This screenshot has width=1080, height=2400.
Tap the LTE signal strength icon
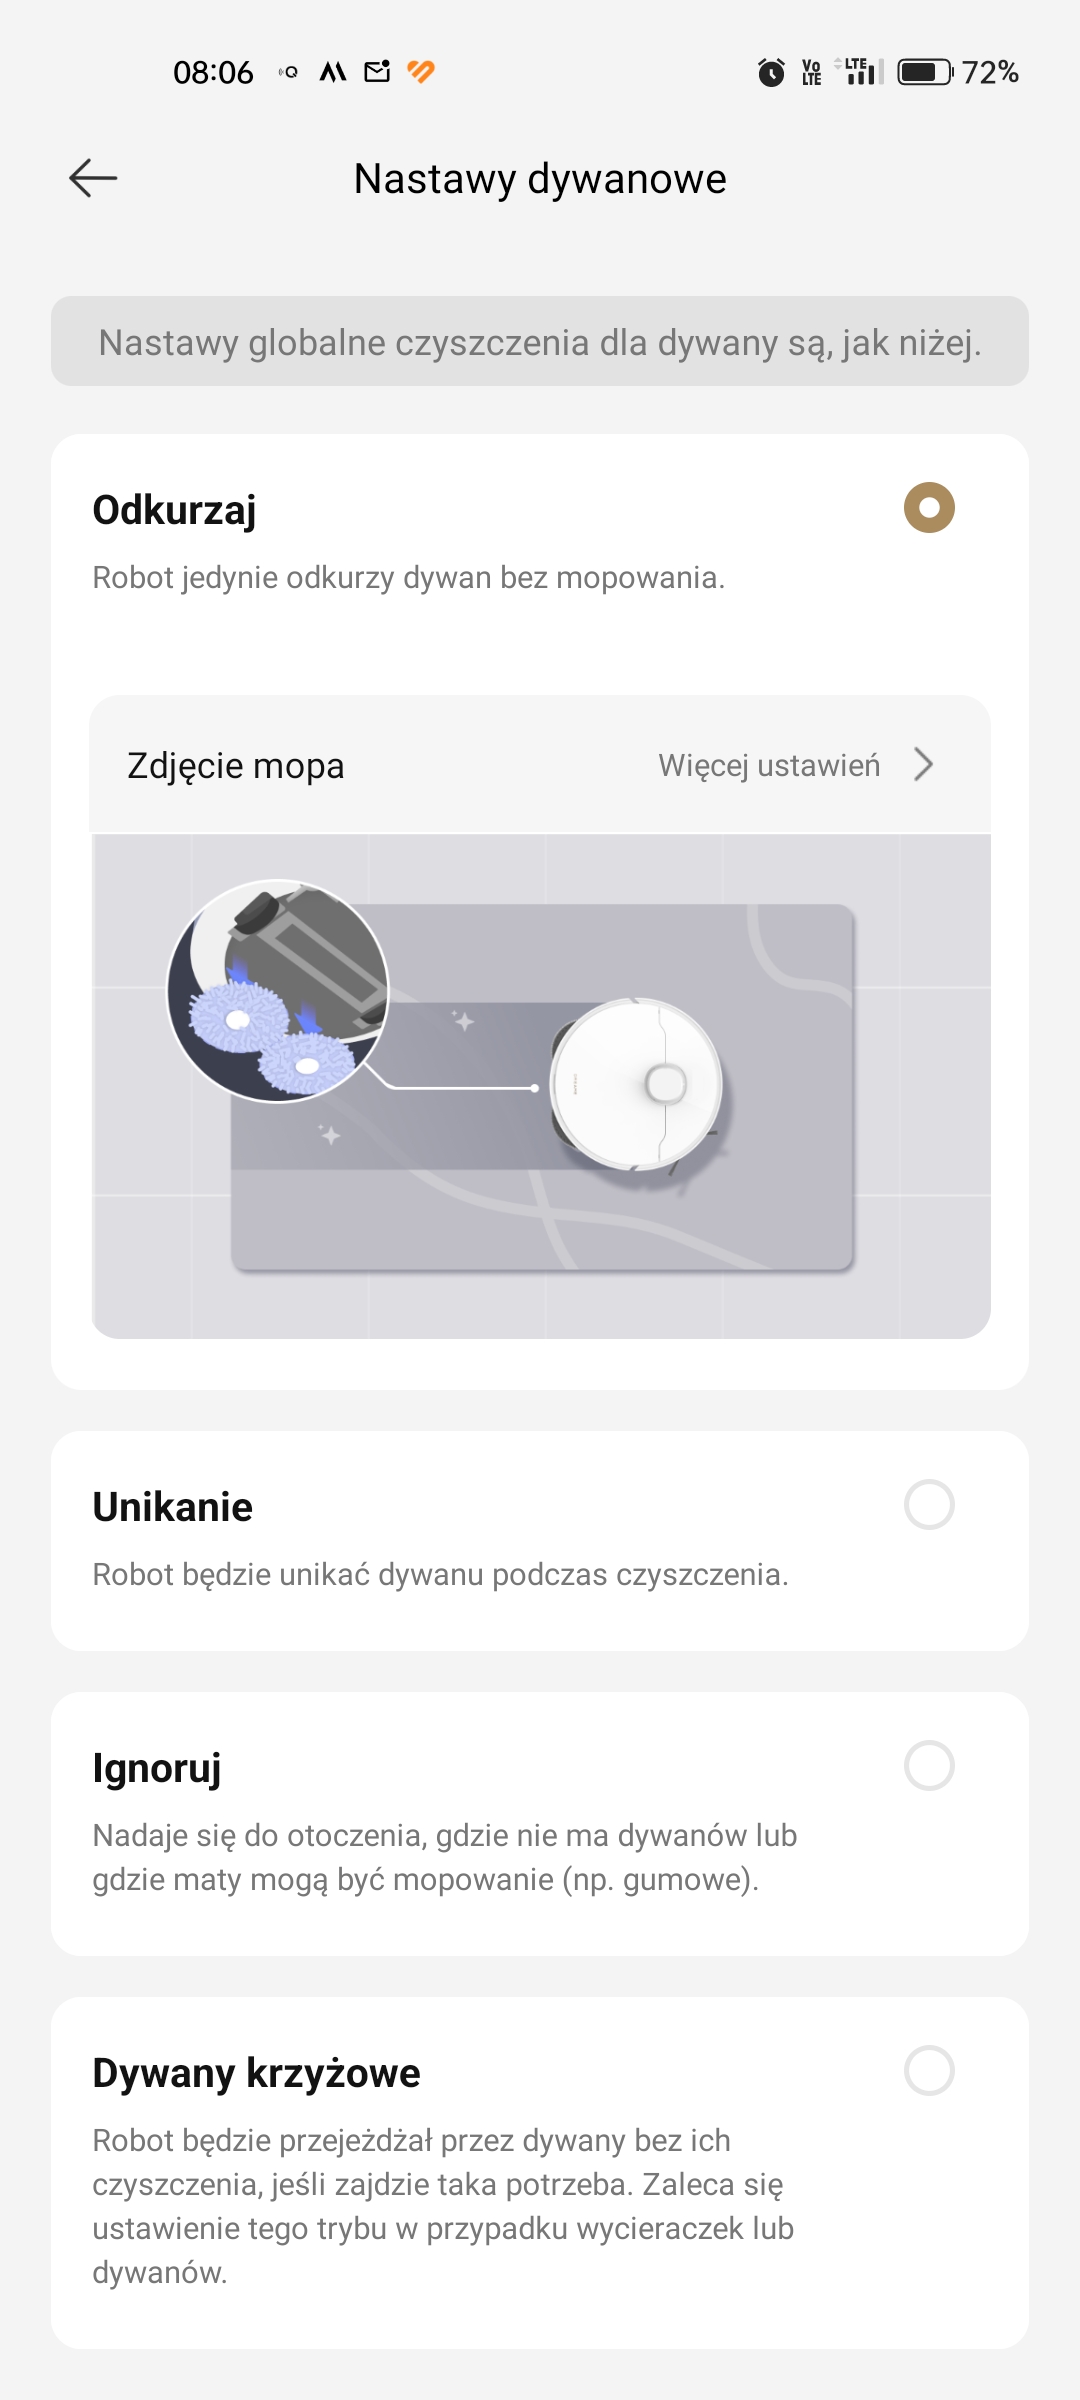(x=860, y=71)
